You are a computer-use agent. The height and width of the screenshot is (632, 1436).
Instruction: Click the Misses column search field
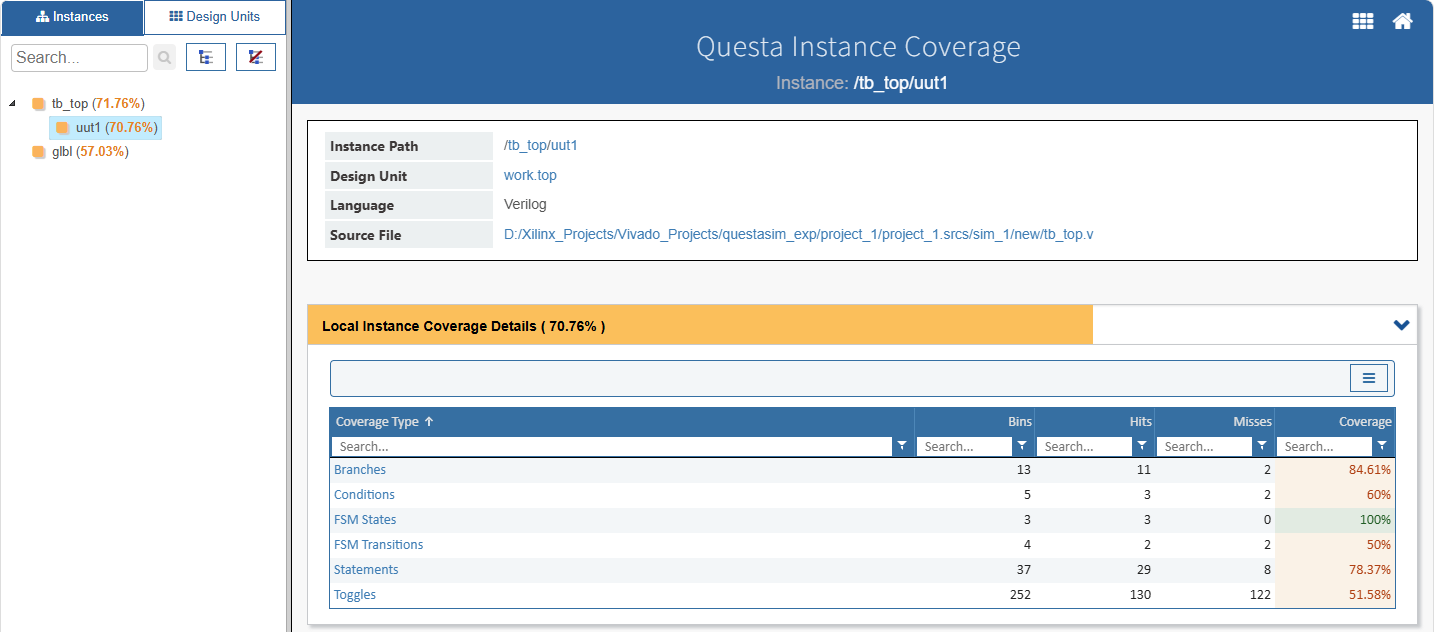(1205, 447)
